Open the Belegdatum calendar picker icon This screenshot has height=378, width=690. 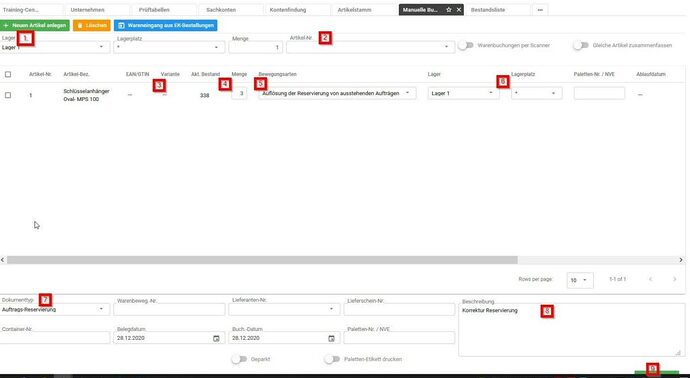pos(216,338)
